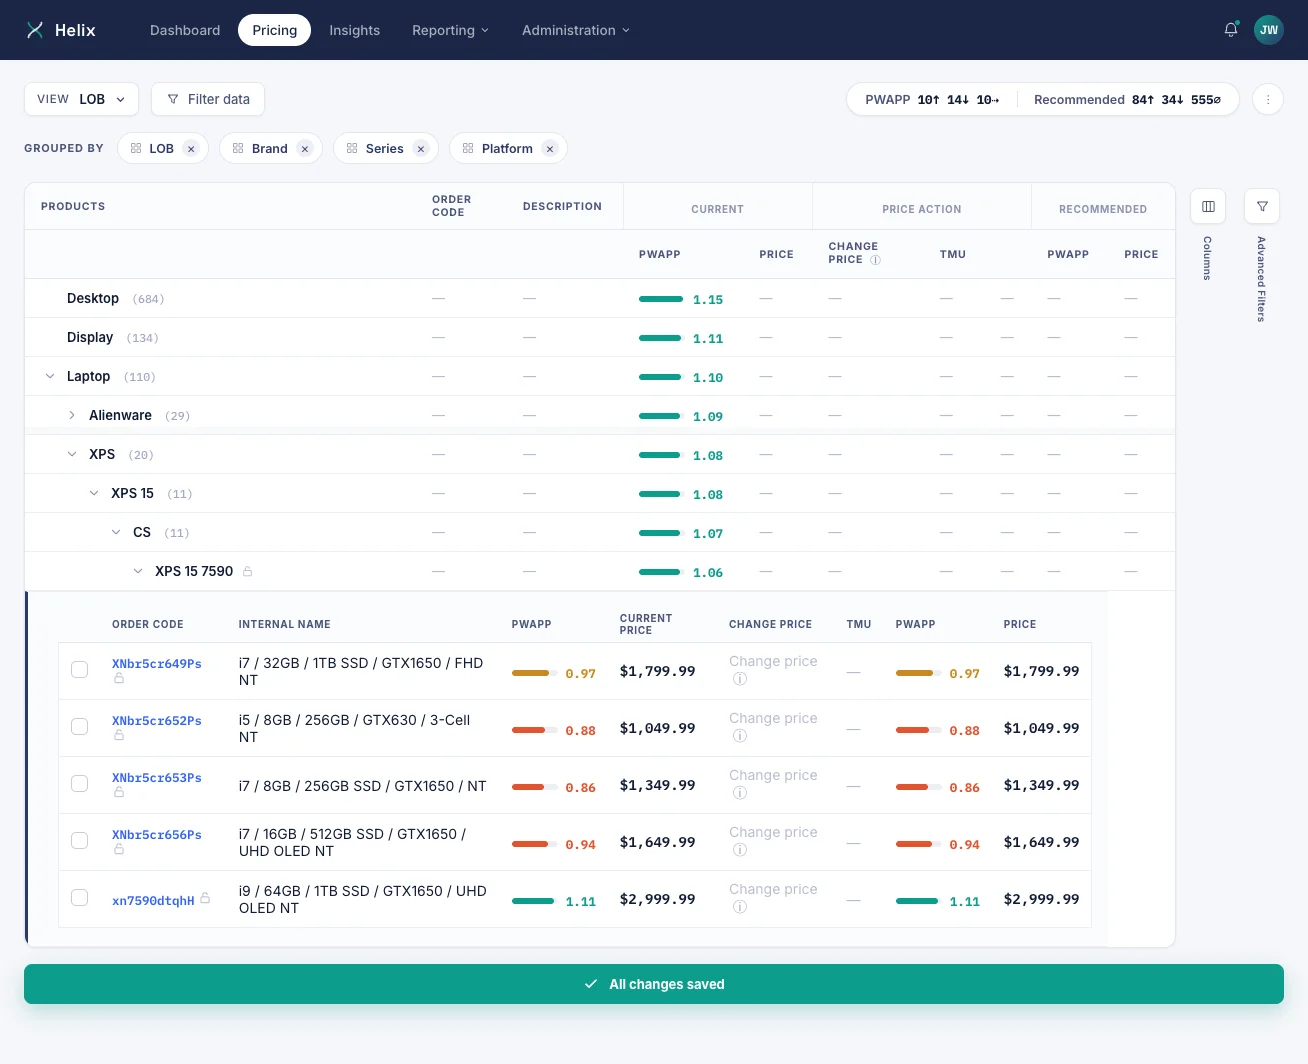The width and height of the screenshot is (1308, 1064).
Task: Click the Helix logo icon
Action: [35, 30]
